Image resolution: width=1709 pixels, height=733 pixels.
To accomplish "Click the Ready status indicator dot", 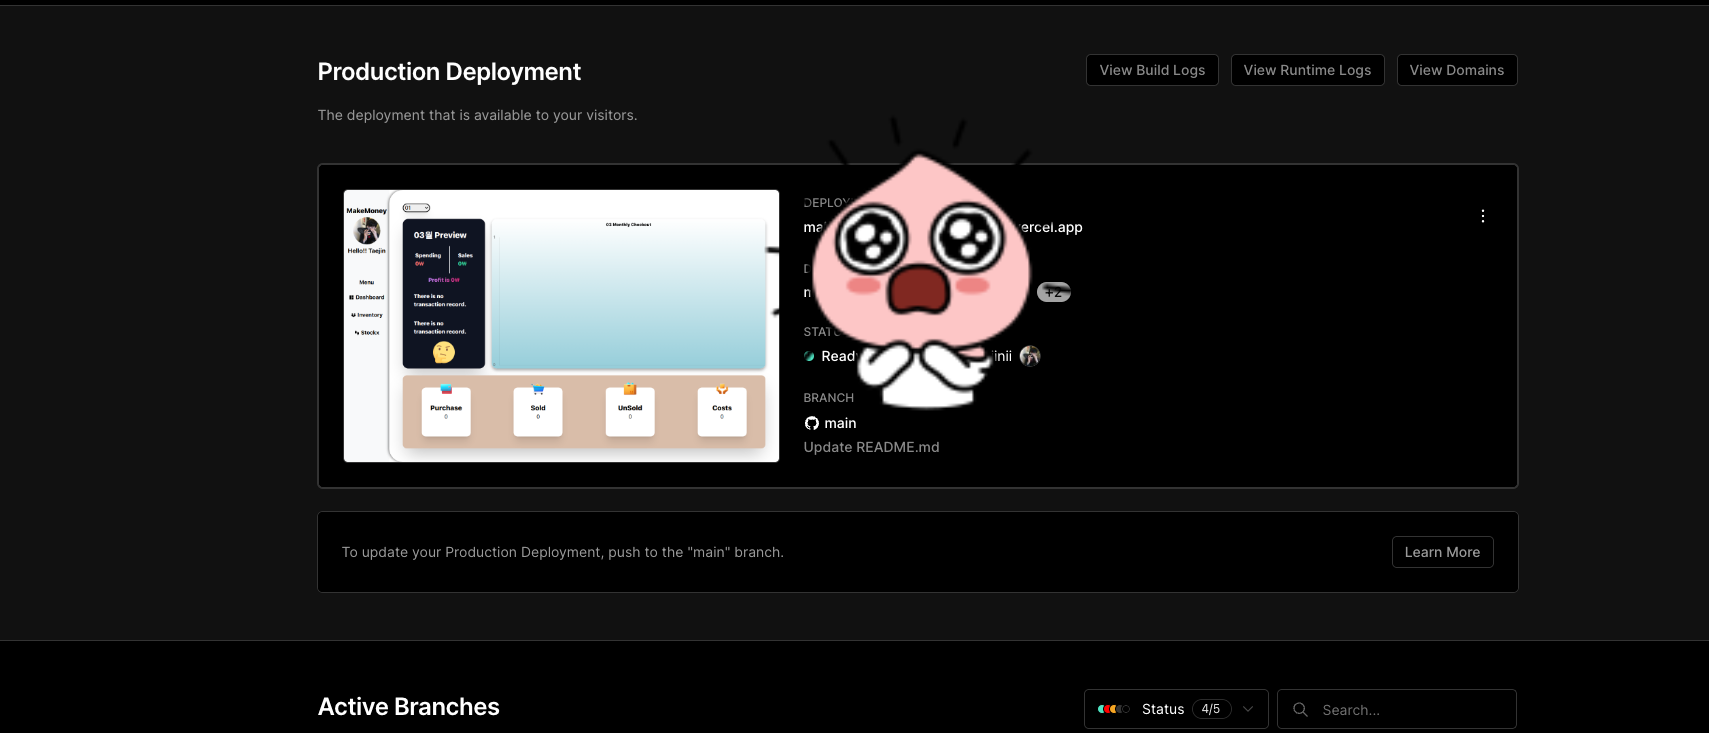I will 809,356.
